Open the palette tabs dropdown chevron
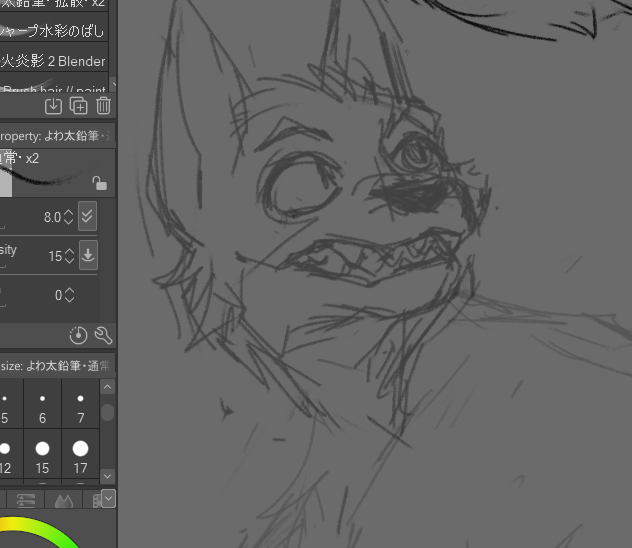Image resolution: width=632 pixels, height=548 pixels. tap(109, 498)
